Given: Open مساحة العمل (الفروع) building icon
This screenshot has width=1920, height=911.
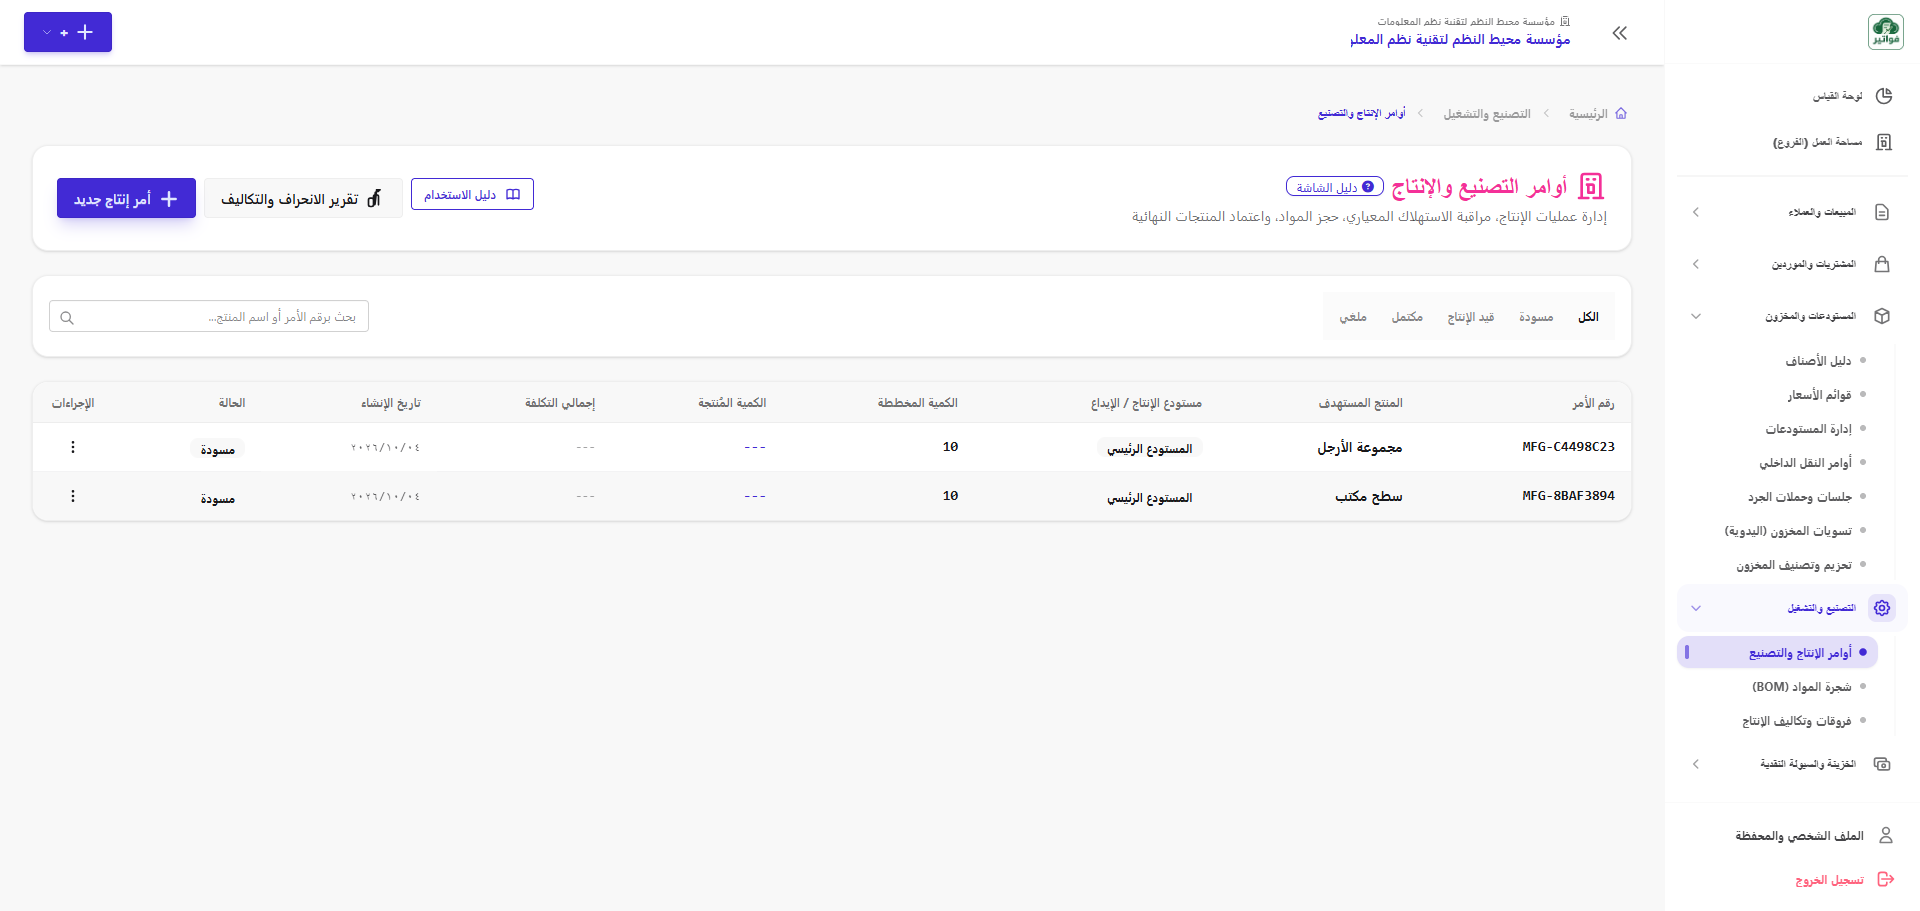Looking at the screenshot, I should (x=1884, y=142).
